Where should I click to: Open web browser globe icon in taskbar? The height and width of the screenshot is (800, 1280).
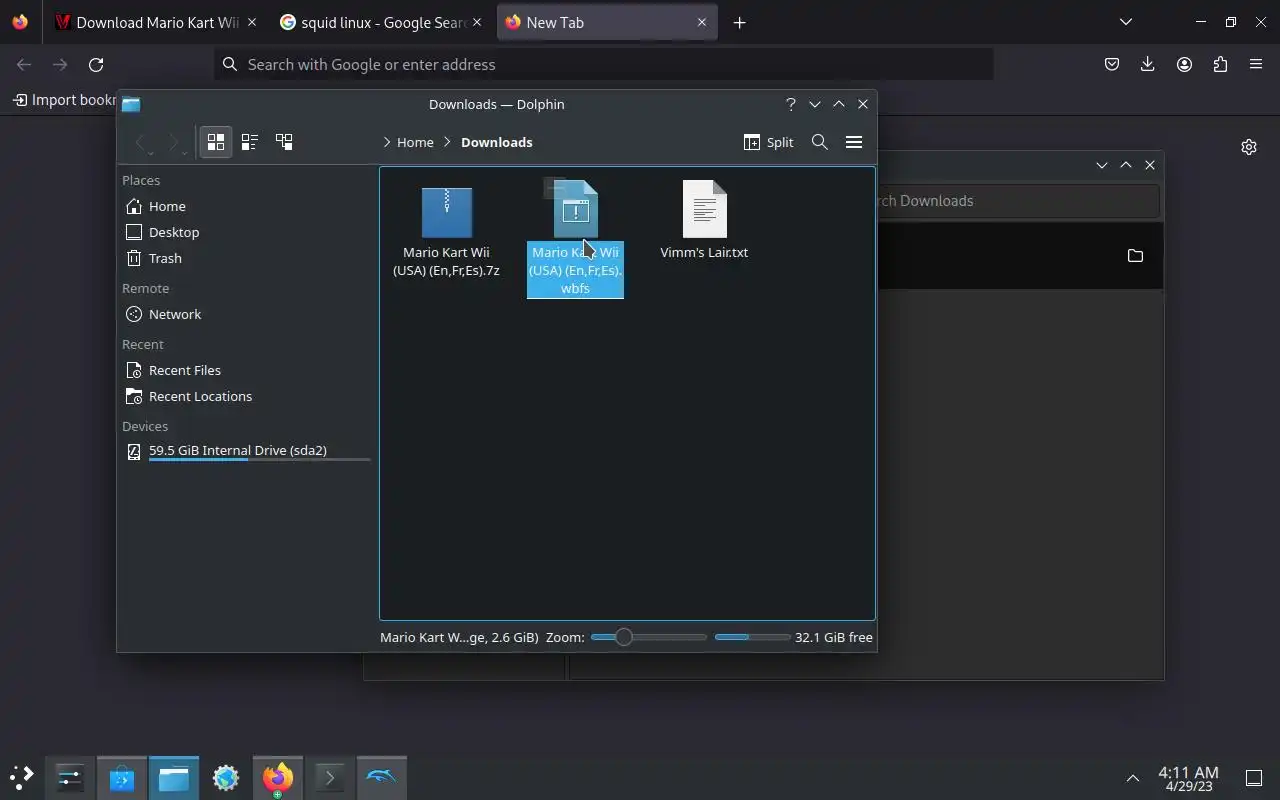point(226,777)
